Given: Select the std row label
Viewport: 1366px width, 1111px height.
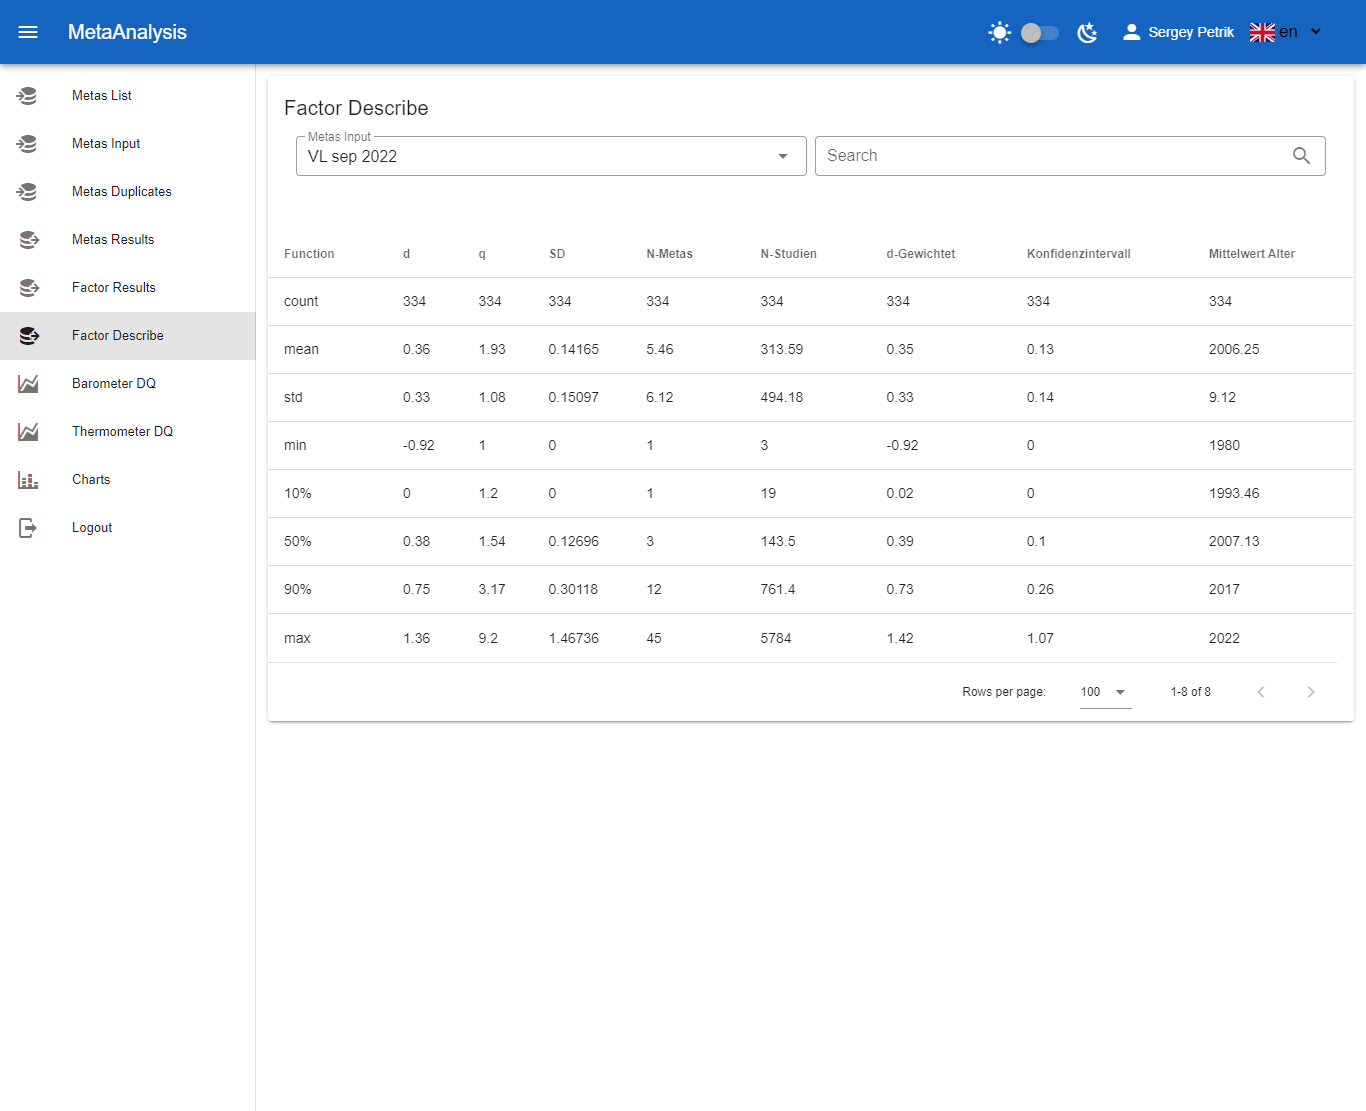Looking at the screenshot, I should (293, 397).
